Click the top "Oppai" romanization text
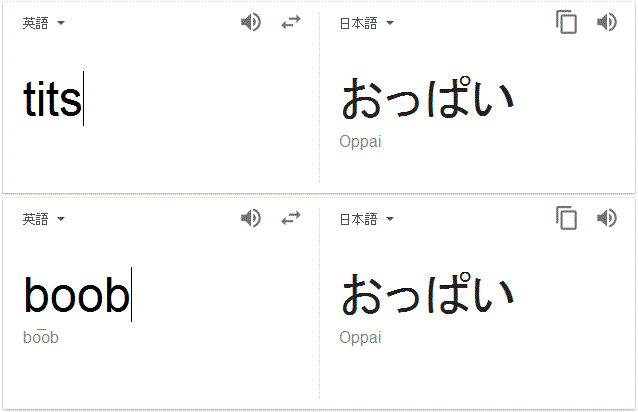 tap(360, 142)
